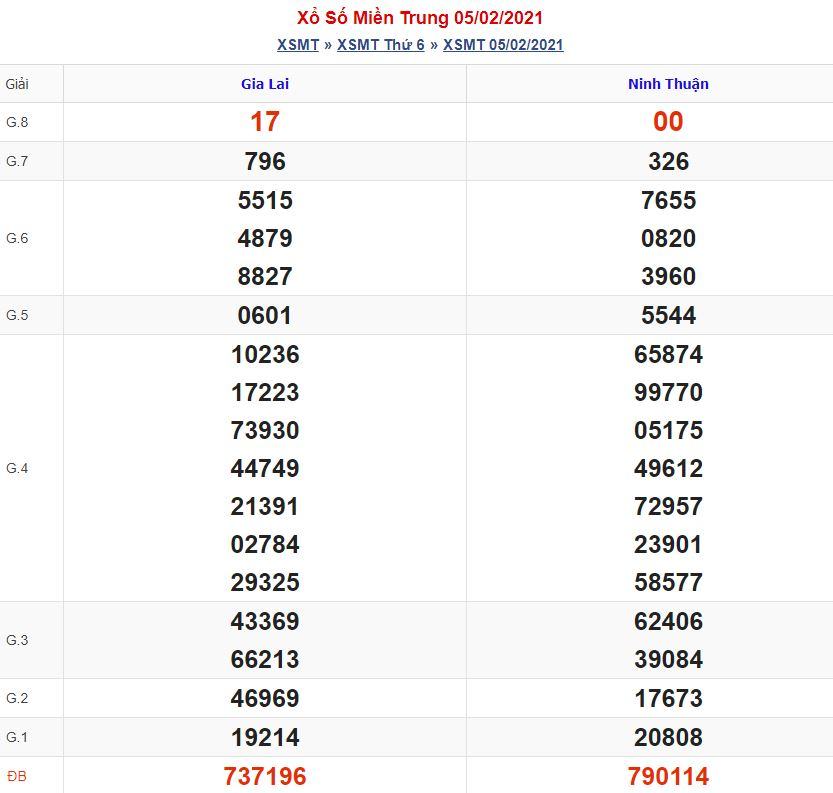
Task: Click the ĐB special prize row label
Action: (x=17, y=777)
